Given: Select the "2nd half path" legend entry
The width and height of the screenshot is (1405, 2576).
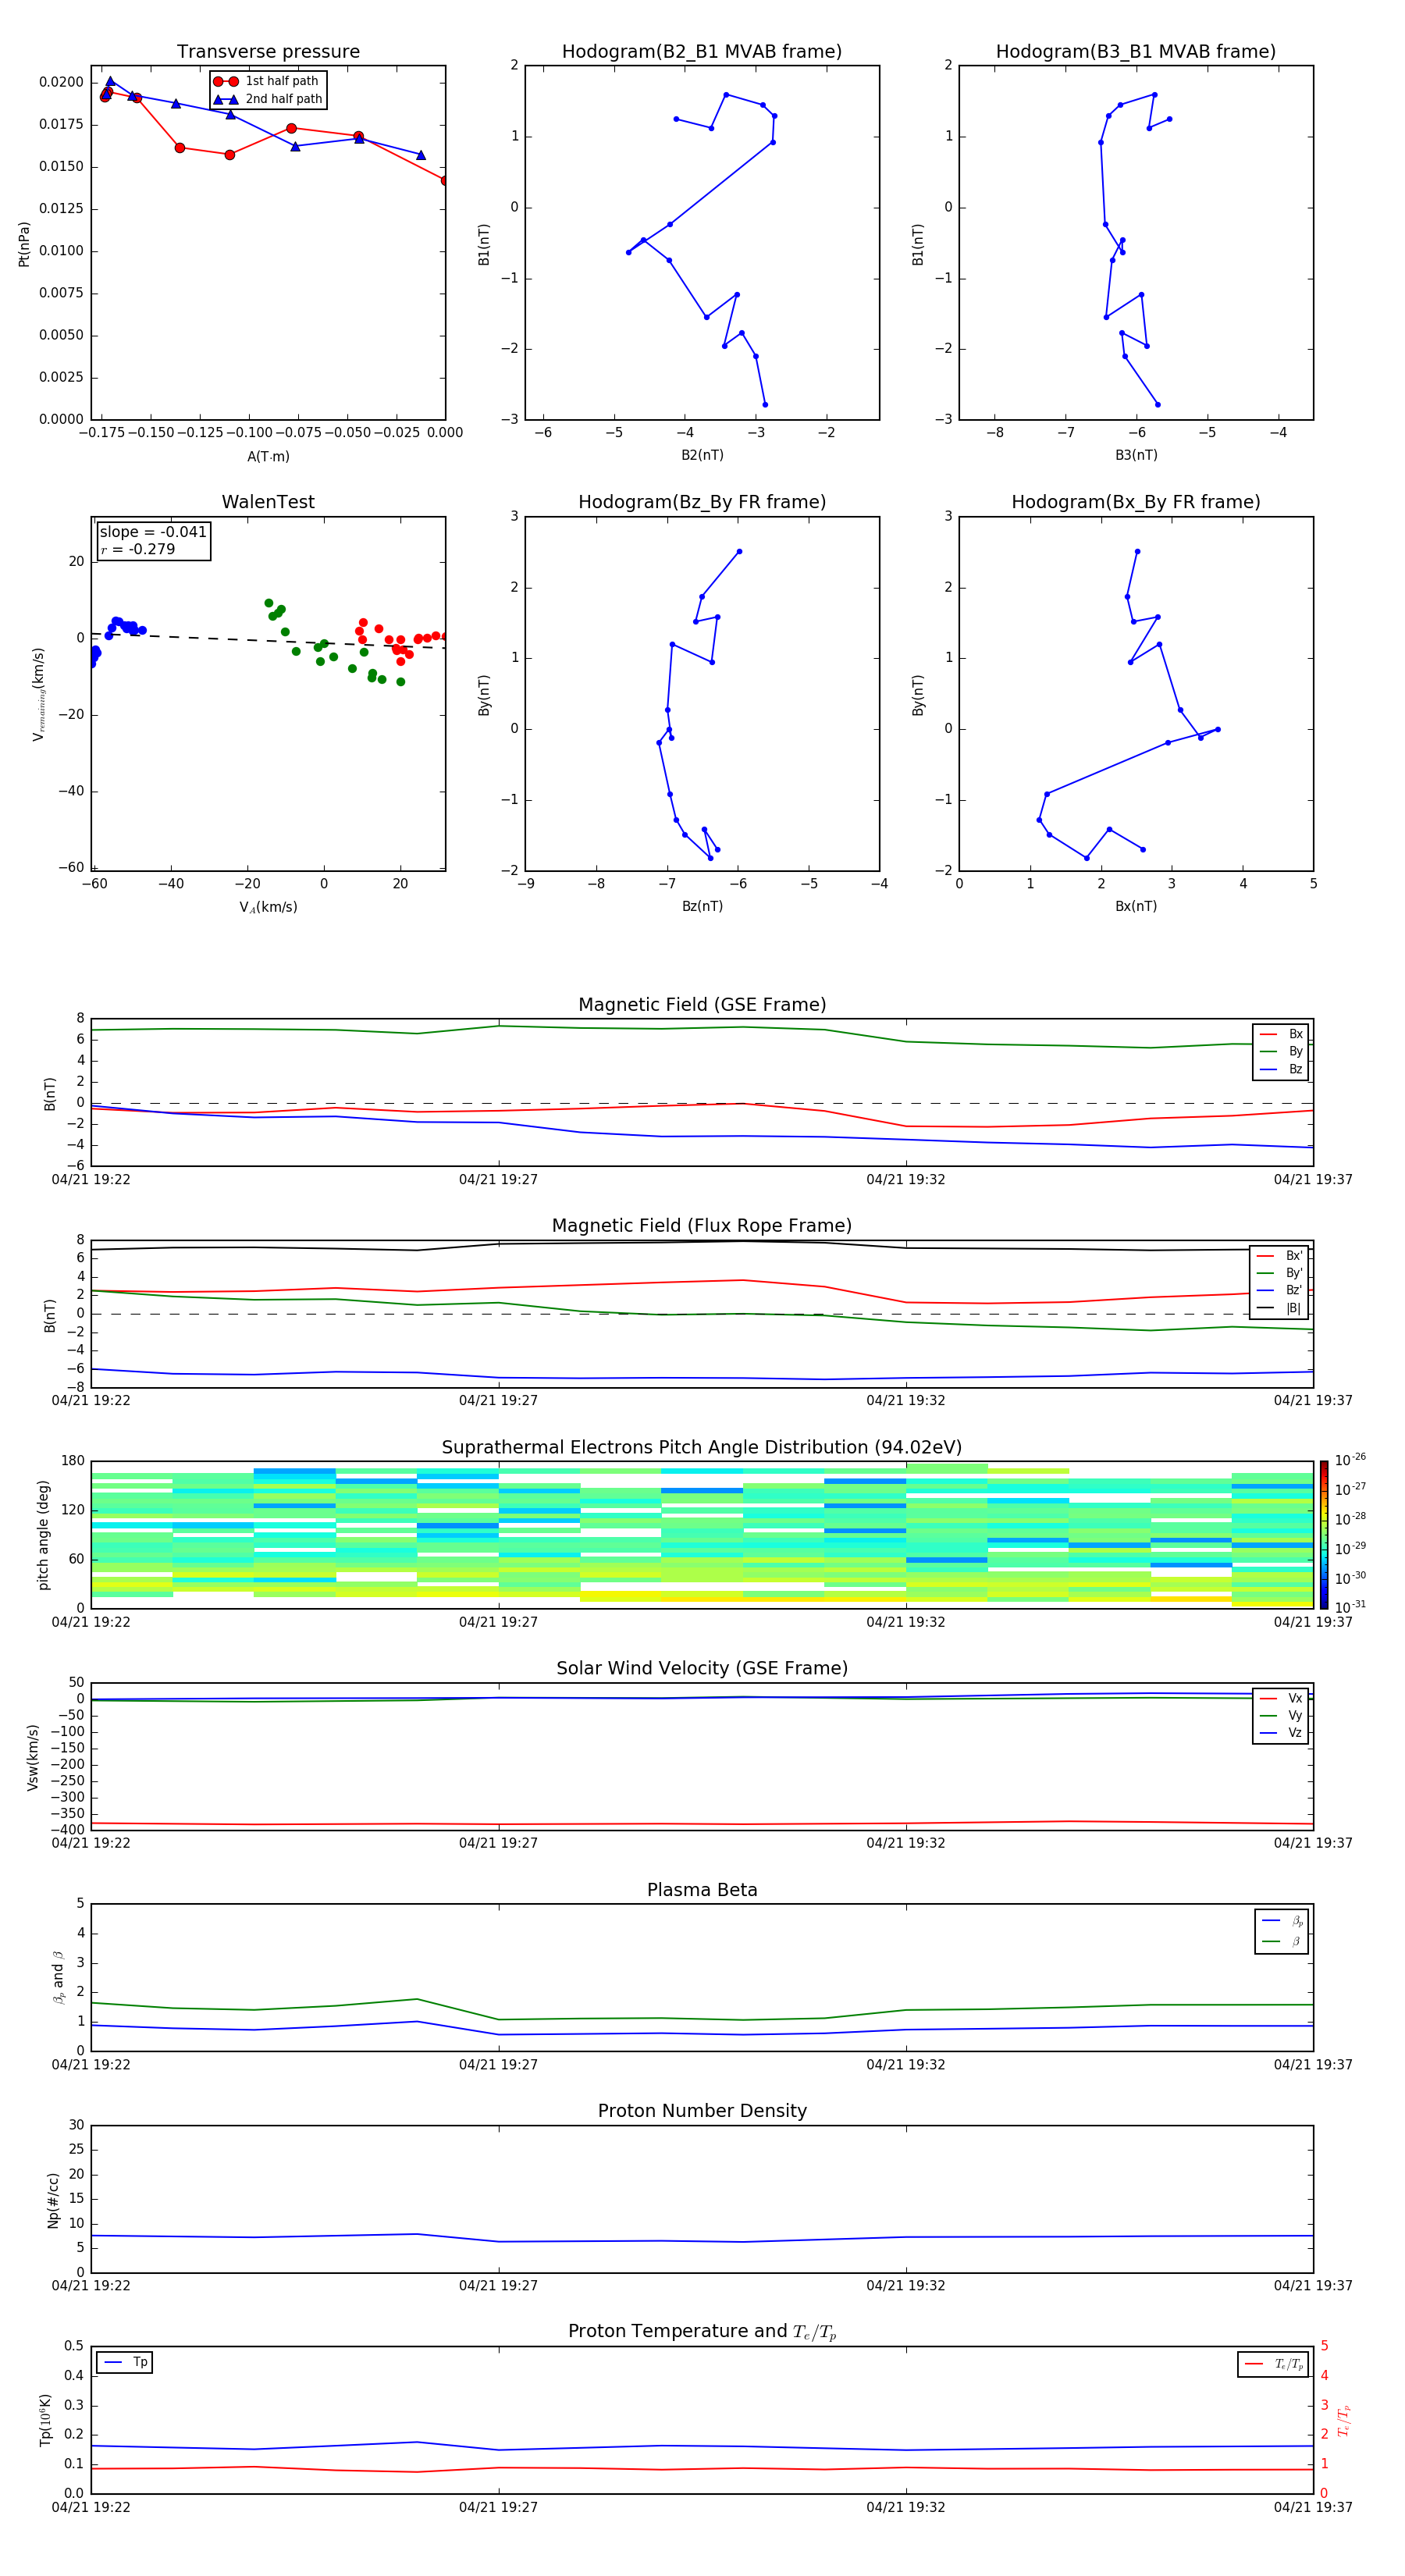Looking at the screenshot, I should click(267, 99).
